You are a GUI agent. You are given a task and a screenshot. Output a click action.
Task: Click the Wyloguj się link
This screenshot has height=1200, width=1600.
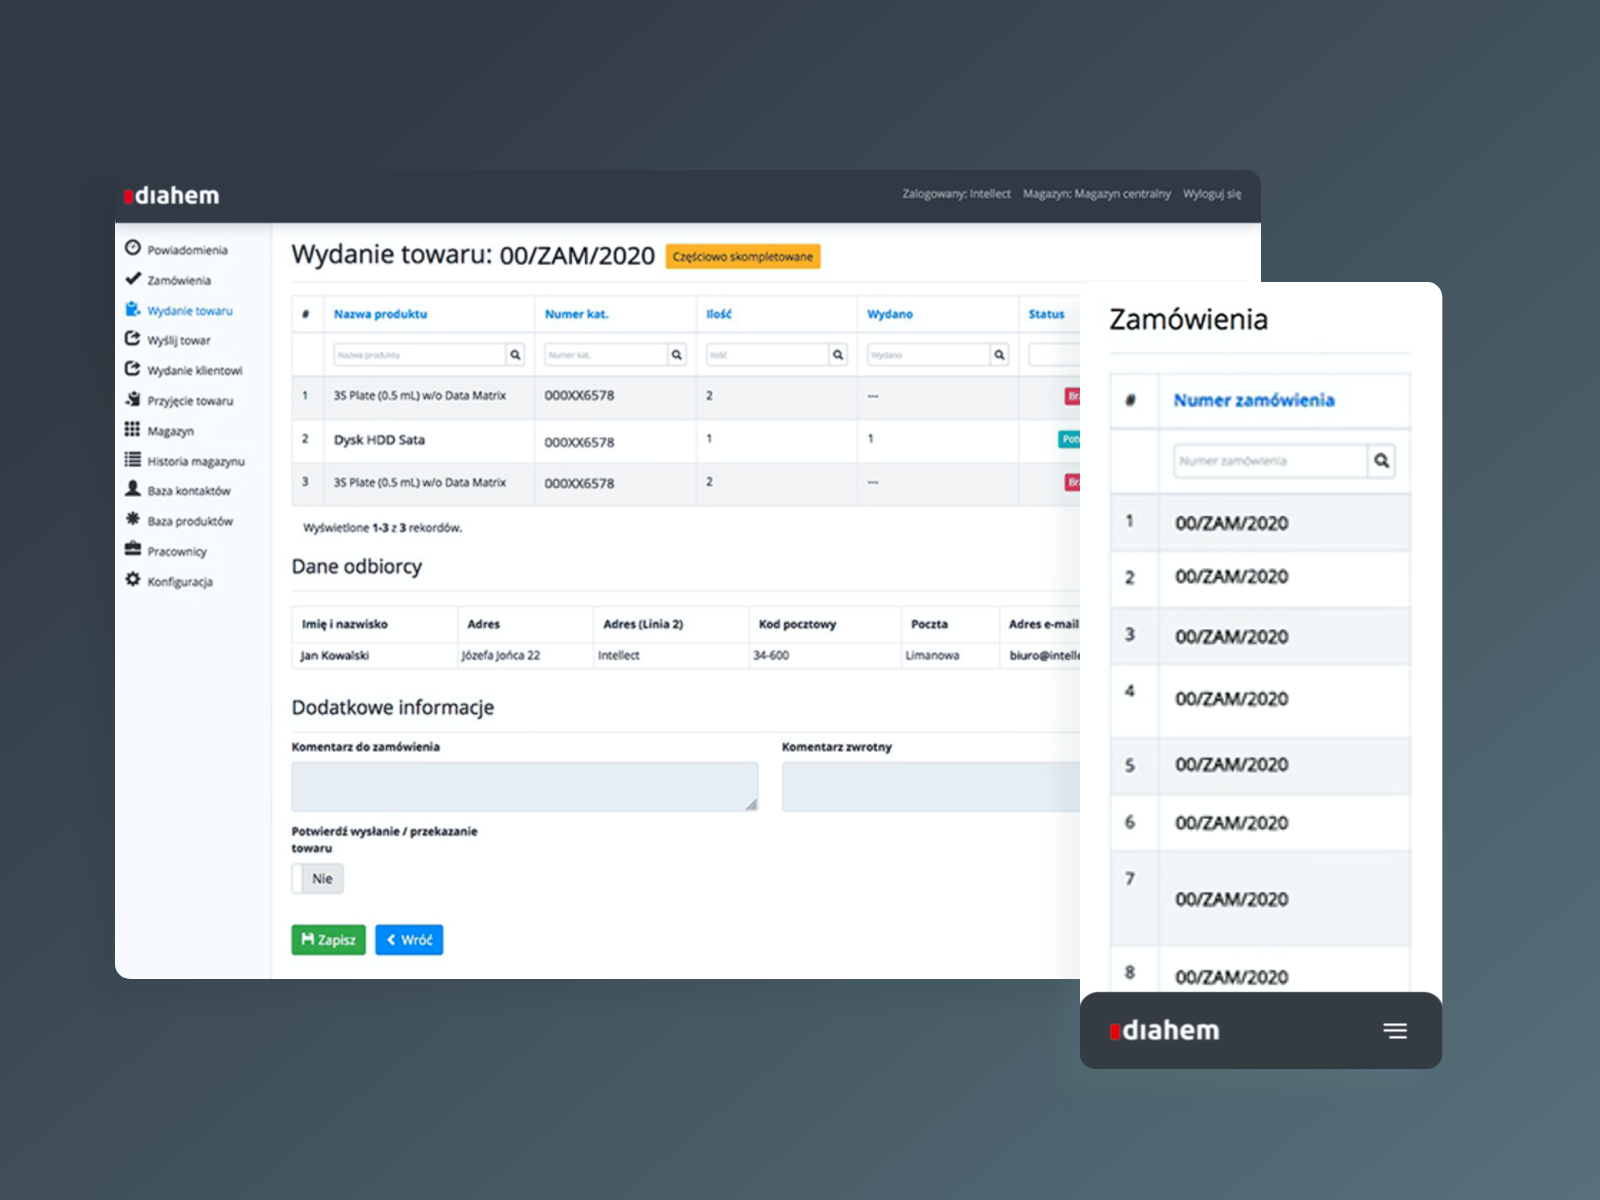pos(1211,194)
